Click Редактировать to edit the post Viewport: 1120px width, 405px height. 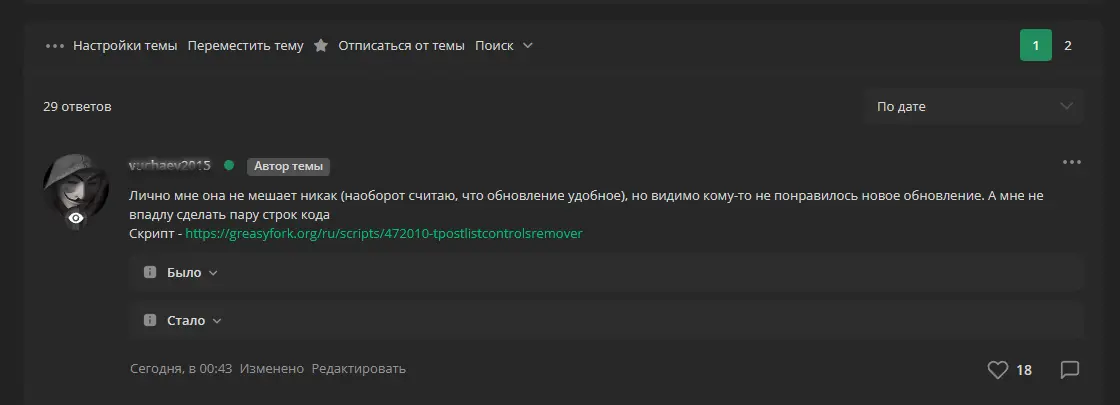358,369
